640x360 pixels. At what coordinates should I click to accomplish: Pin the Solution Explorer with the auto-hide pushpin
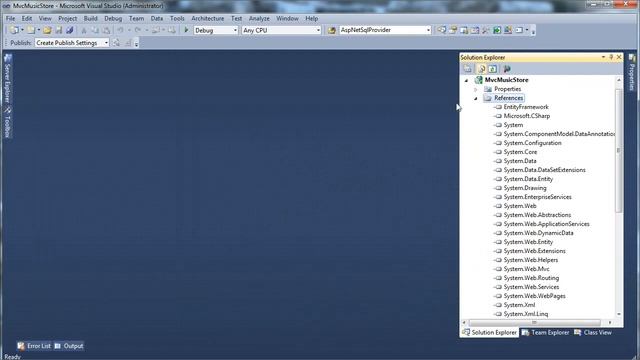tap(611, 57)
